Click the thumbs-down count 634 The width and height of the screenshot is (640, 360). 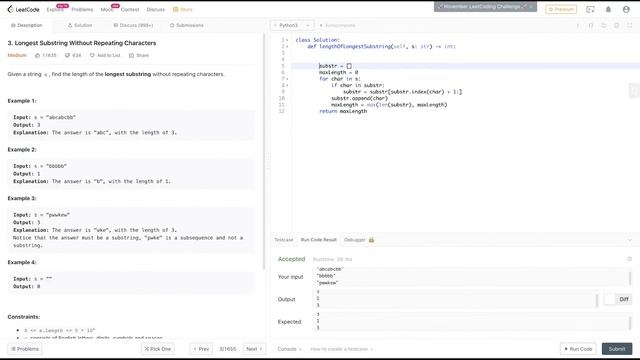73,55
